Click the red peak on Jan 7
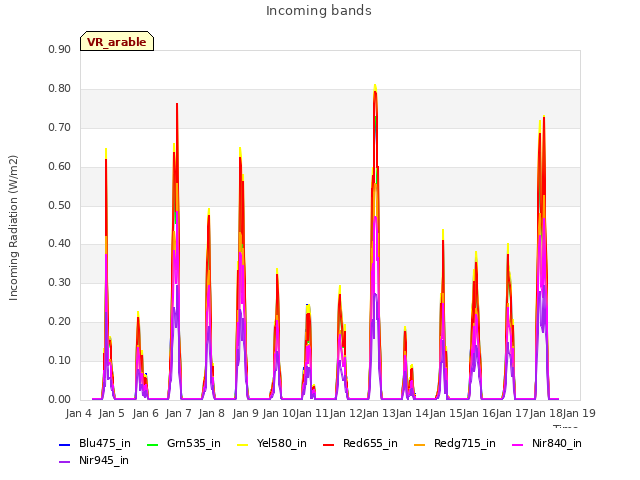 pos(177,106)
